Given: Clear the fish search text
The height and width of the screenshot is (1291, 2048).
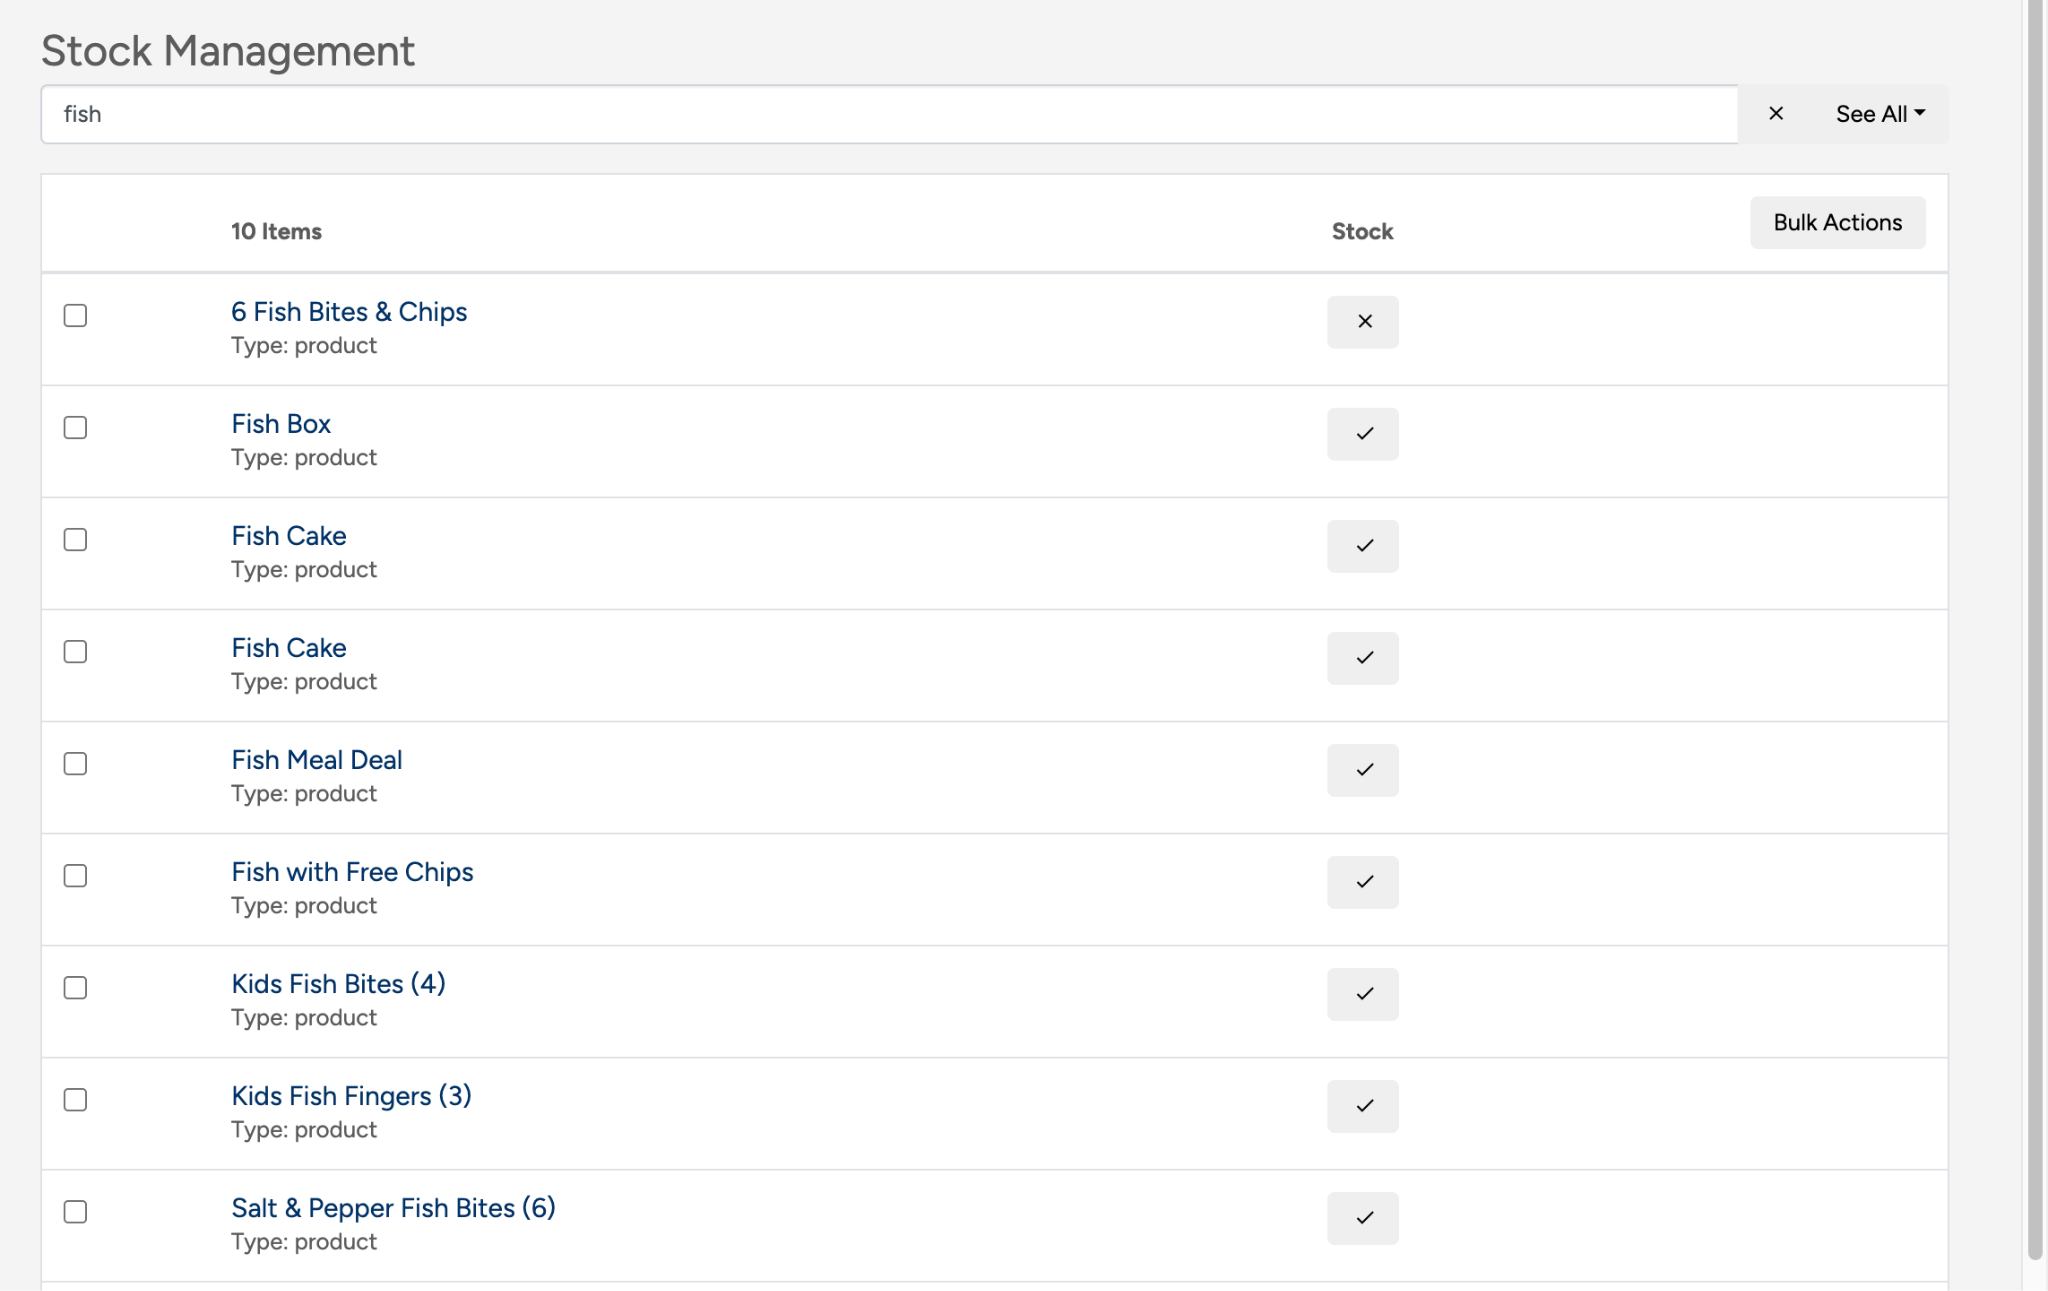Looking at the screenshot, I should click(x=1775, y=114).
